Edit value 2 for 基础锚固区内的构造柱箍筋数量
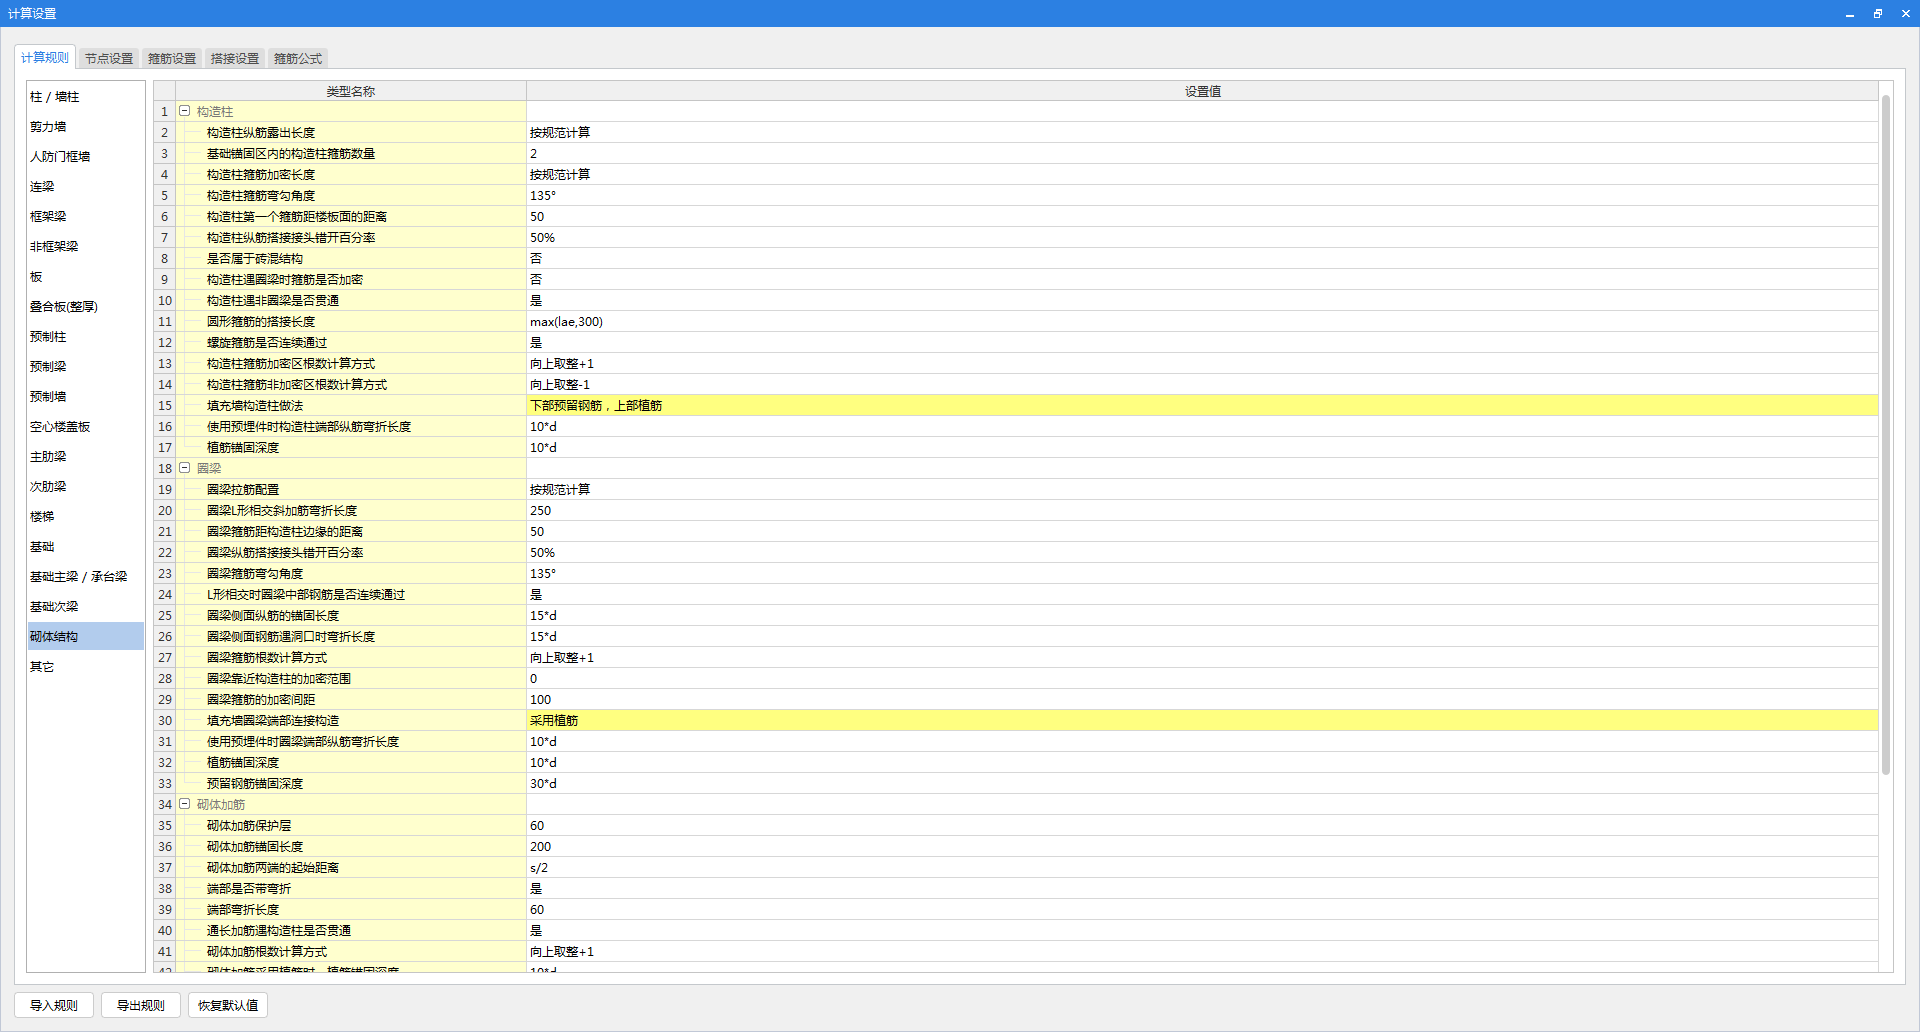This screenshot has width=1920, height=1032. pyautogui.click(x=1202, y=153)
